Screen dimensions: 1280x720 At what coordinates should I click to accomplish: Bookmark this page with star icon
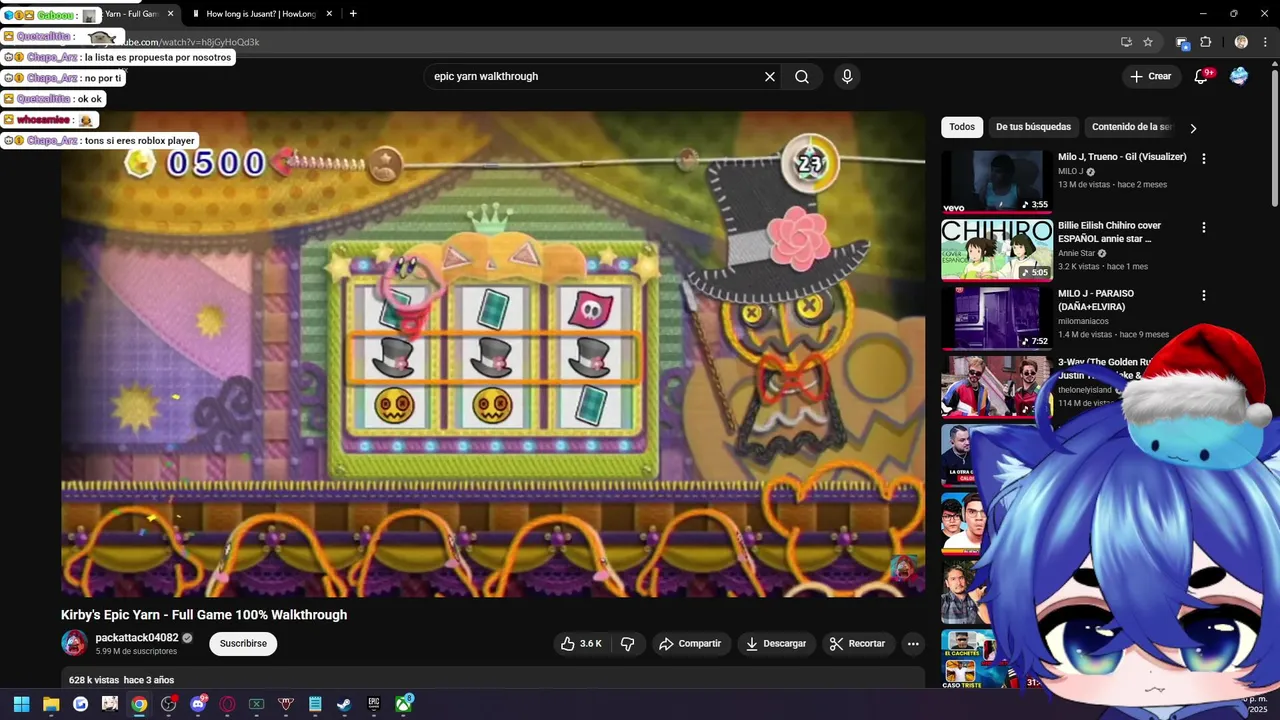[1148, 42]
